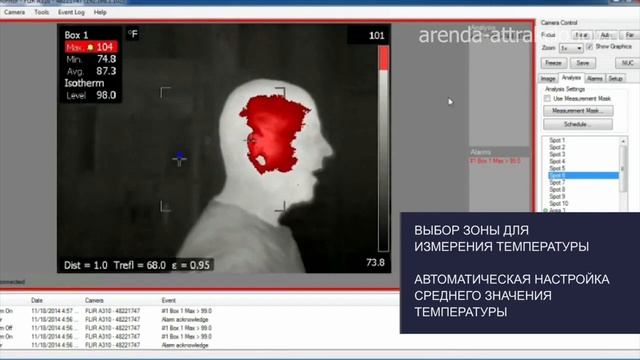The image size is (640, 360).
Task: Click the red alarm entry in Alarms panel
Action: pyautogui.click(x=495, y=161)
